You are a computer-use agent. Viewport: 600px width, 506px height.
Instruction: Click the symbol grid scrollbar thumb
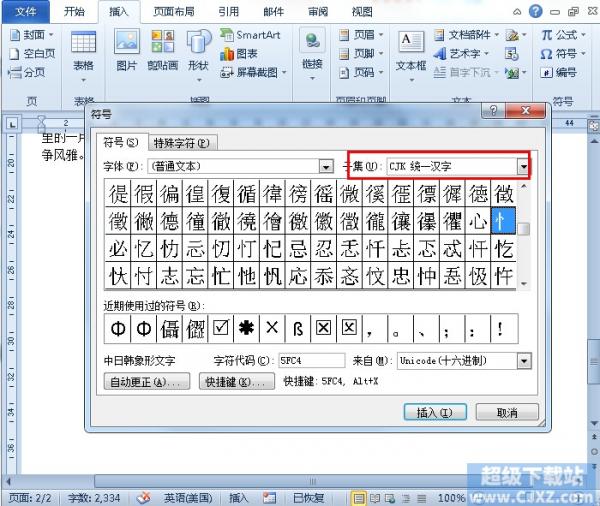[x=523, y=229]
